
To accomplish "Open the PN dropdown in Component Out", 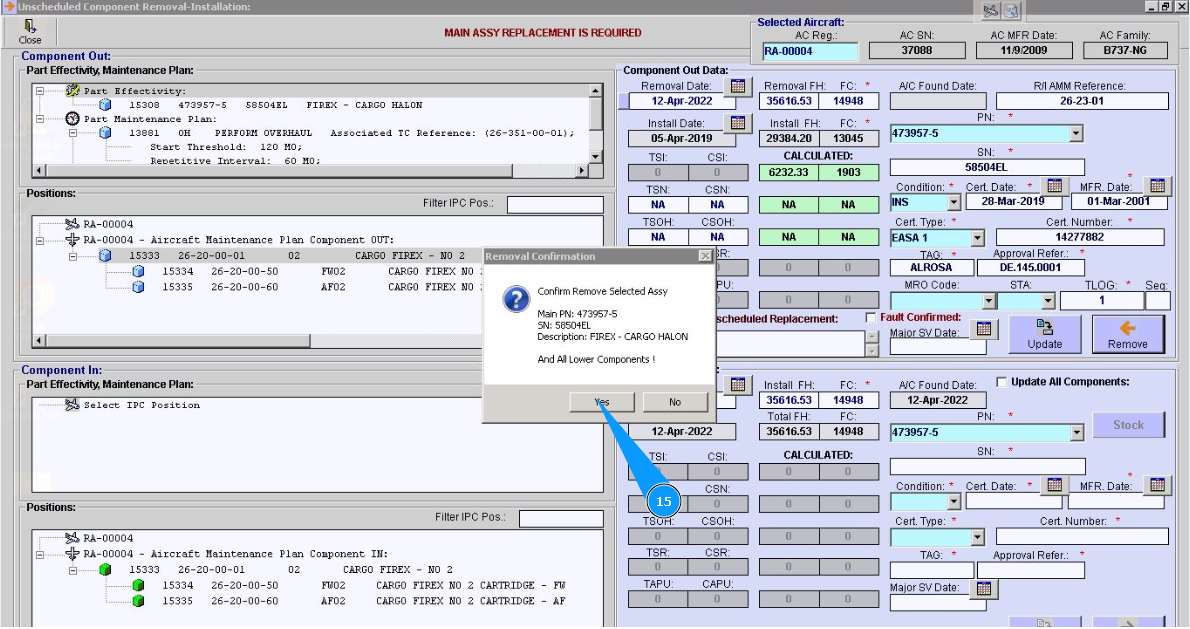I will click(x=1075, y=133).
